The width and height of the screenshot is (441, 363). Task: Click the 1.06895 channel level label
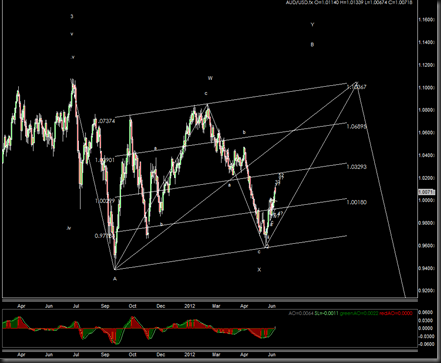(x=357, y=126)
